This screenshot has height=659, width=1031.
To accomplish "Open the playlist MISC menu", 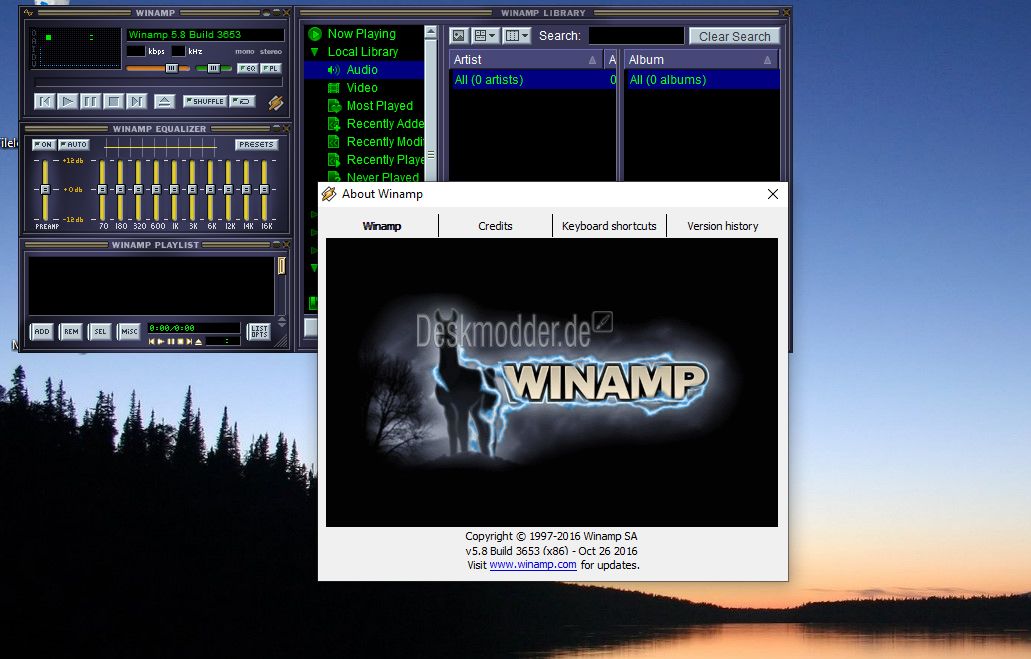I will pos(129,331).
